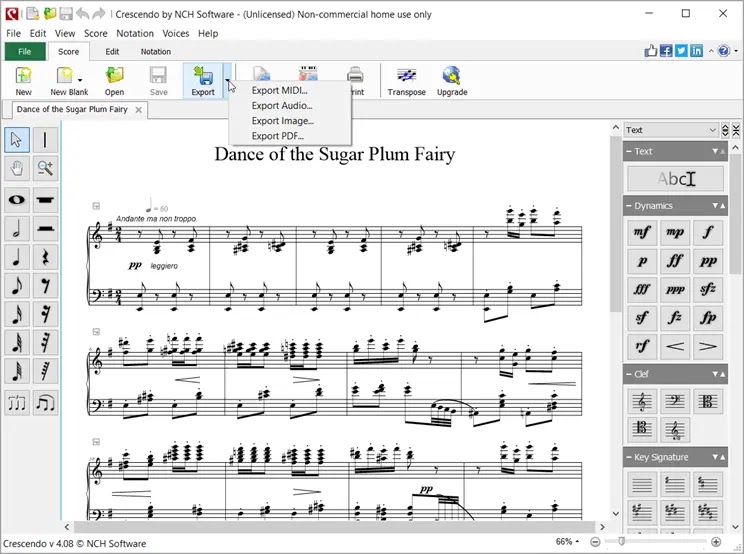744x554 pixels.
Task: Choose the whole rest tool
Action: 46,200
